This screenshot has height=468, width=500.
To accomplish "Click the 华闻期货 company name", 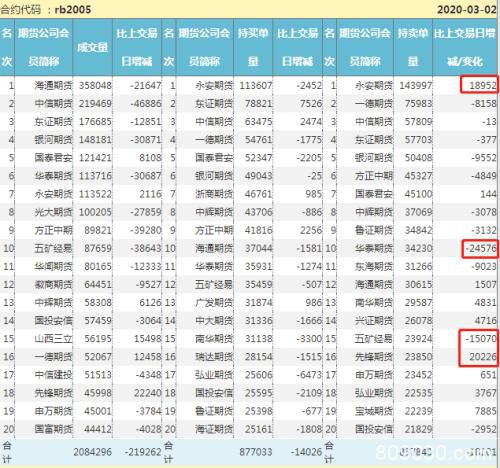I will [53, 266].
